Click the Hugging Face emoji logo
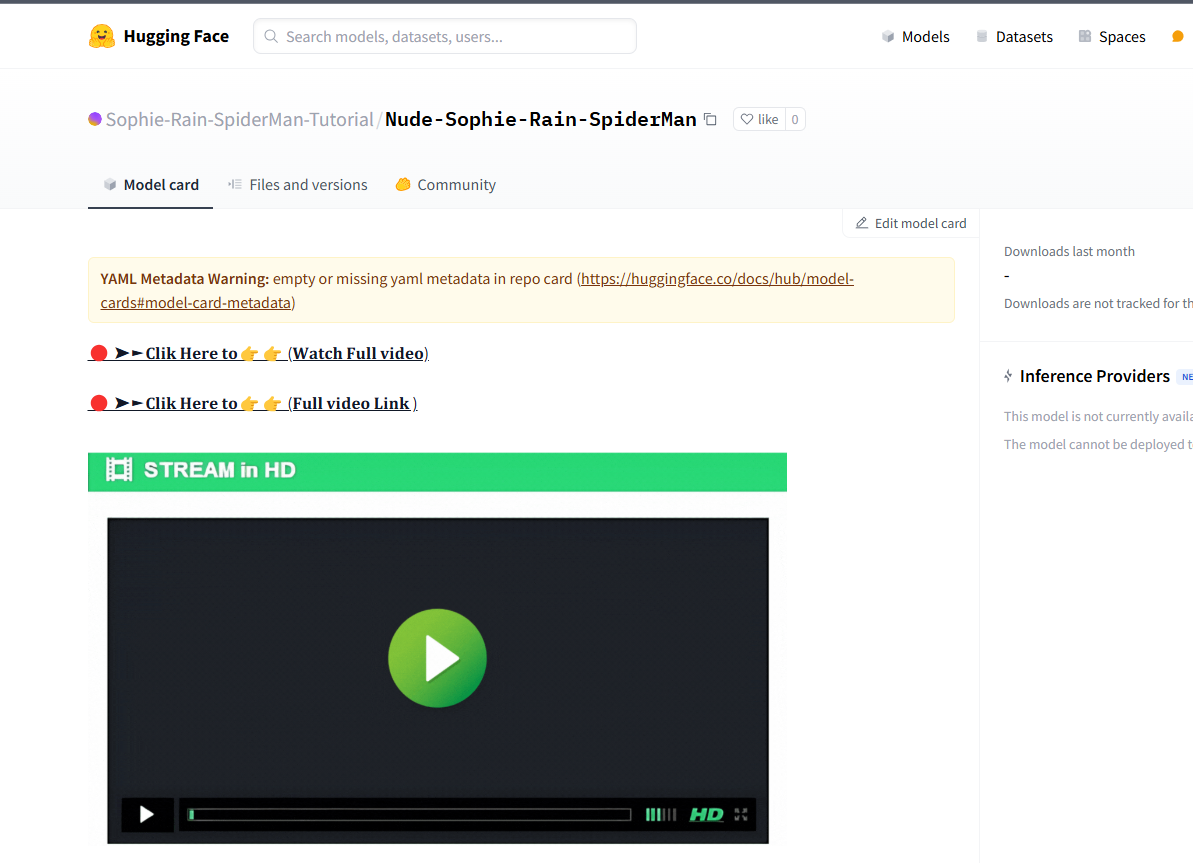Image resolution: width=1193 pixels, height=863 pixels. [x=101, y=36]
